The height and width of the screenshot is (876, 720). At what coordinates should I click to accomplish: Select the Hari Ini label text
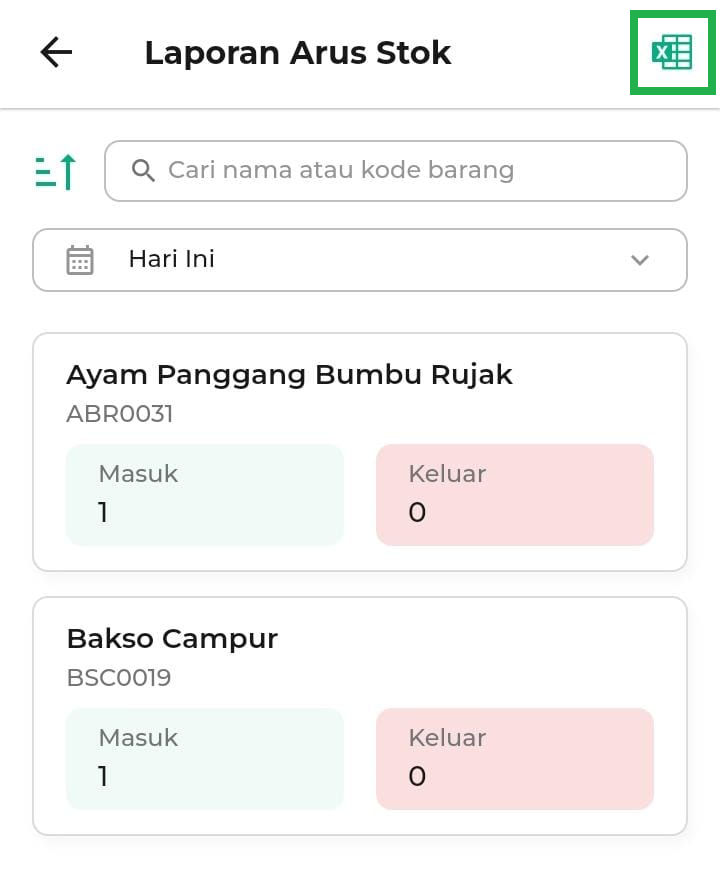coord(172,260)
